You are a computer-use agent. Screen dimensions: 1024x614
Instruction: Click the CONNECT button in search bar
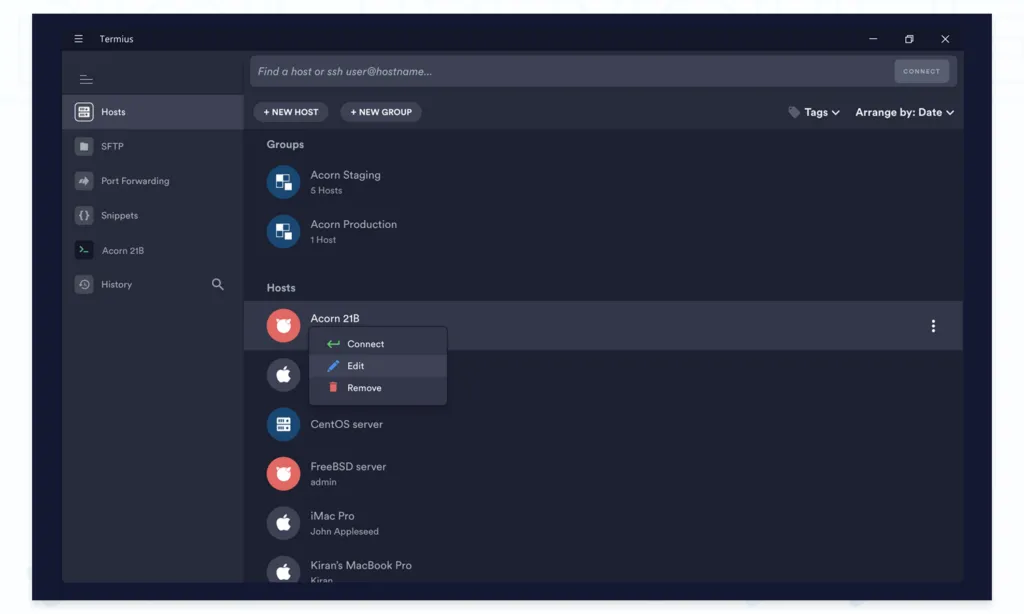[x=921, y=71]
